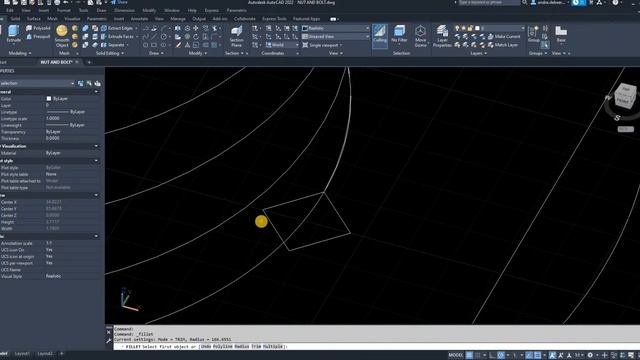Choose Extract Edges in Solid Editing
Image resolution: width=640 pixels, height=360 pixels.
[x=119, y=28]
